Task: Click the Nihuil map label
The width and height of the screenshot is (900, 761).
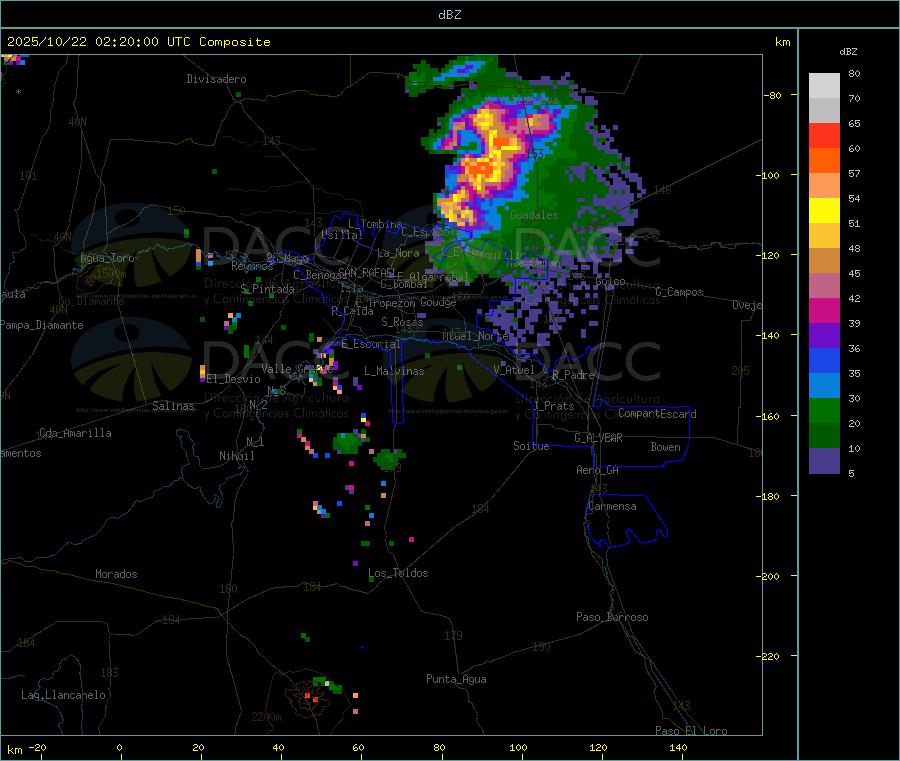Action: 237,456
